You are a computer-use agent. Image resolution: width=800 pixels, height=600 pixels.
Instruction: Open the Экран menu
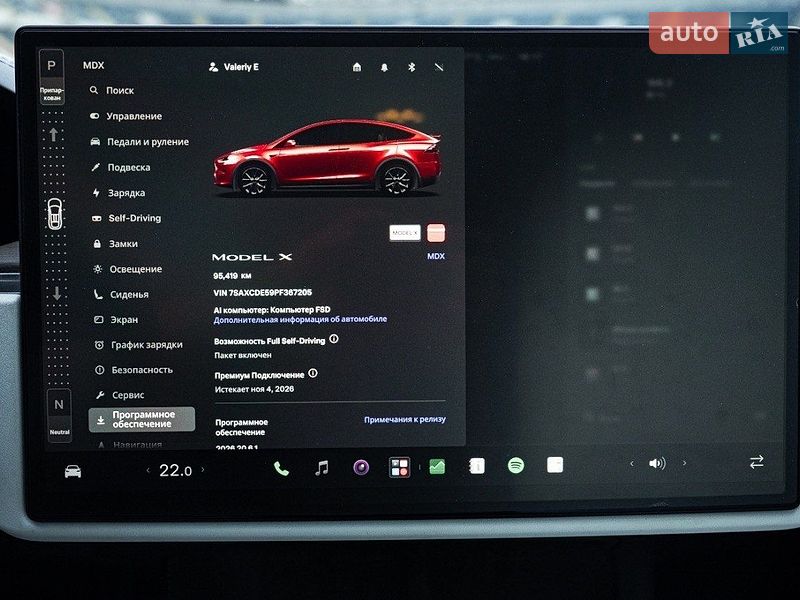click(116, 320)
